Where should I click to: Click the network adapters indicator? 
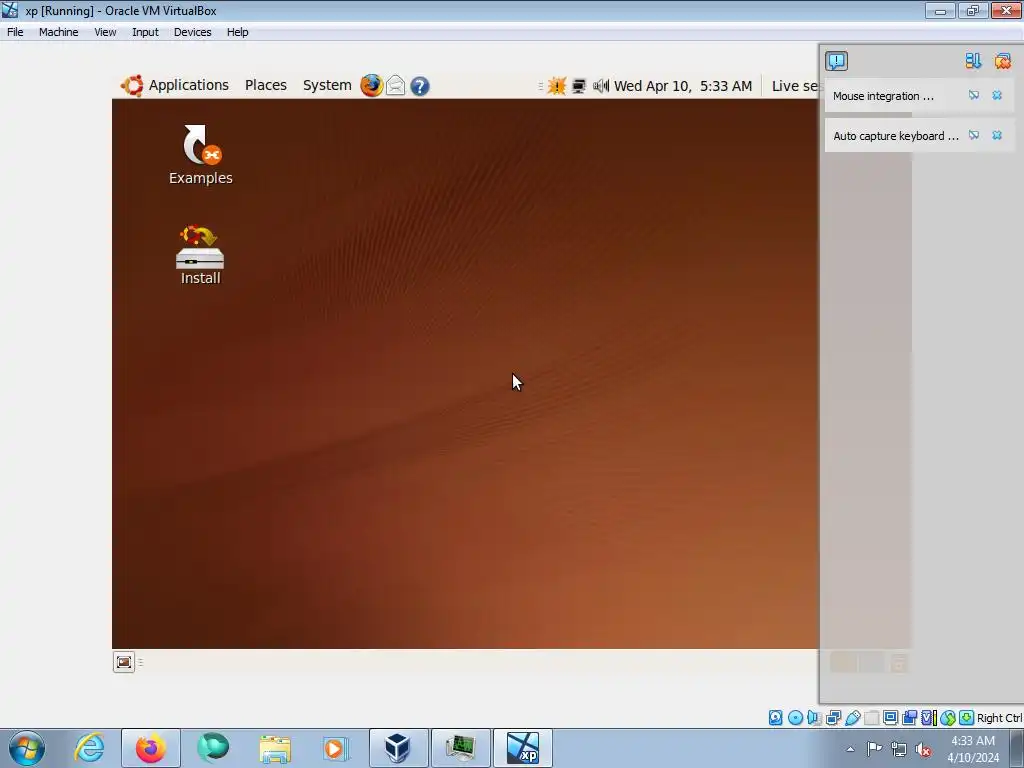coord(833,718)
